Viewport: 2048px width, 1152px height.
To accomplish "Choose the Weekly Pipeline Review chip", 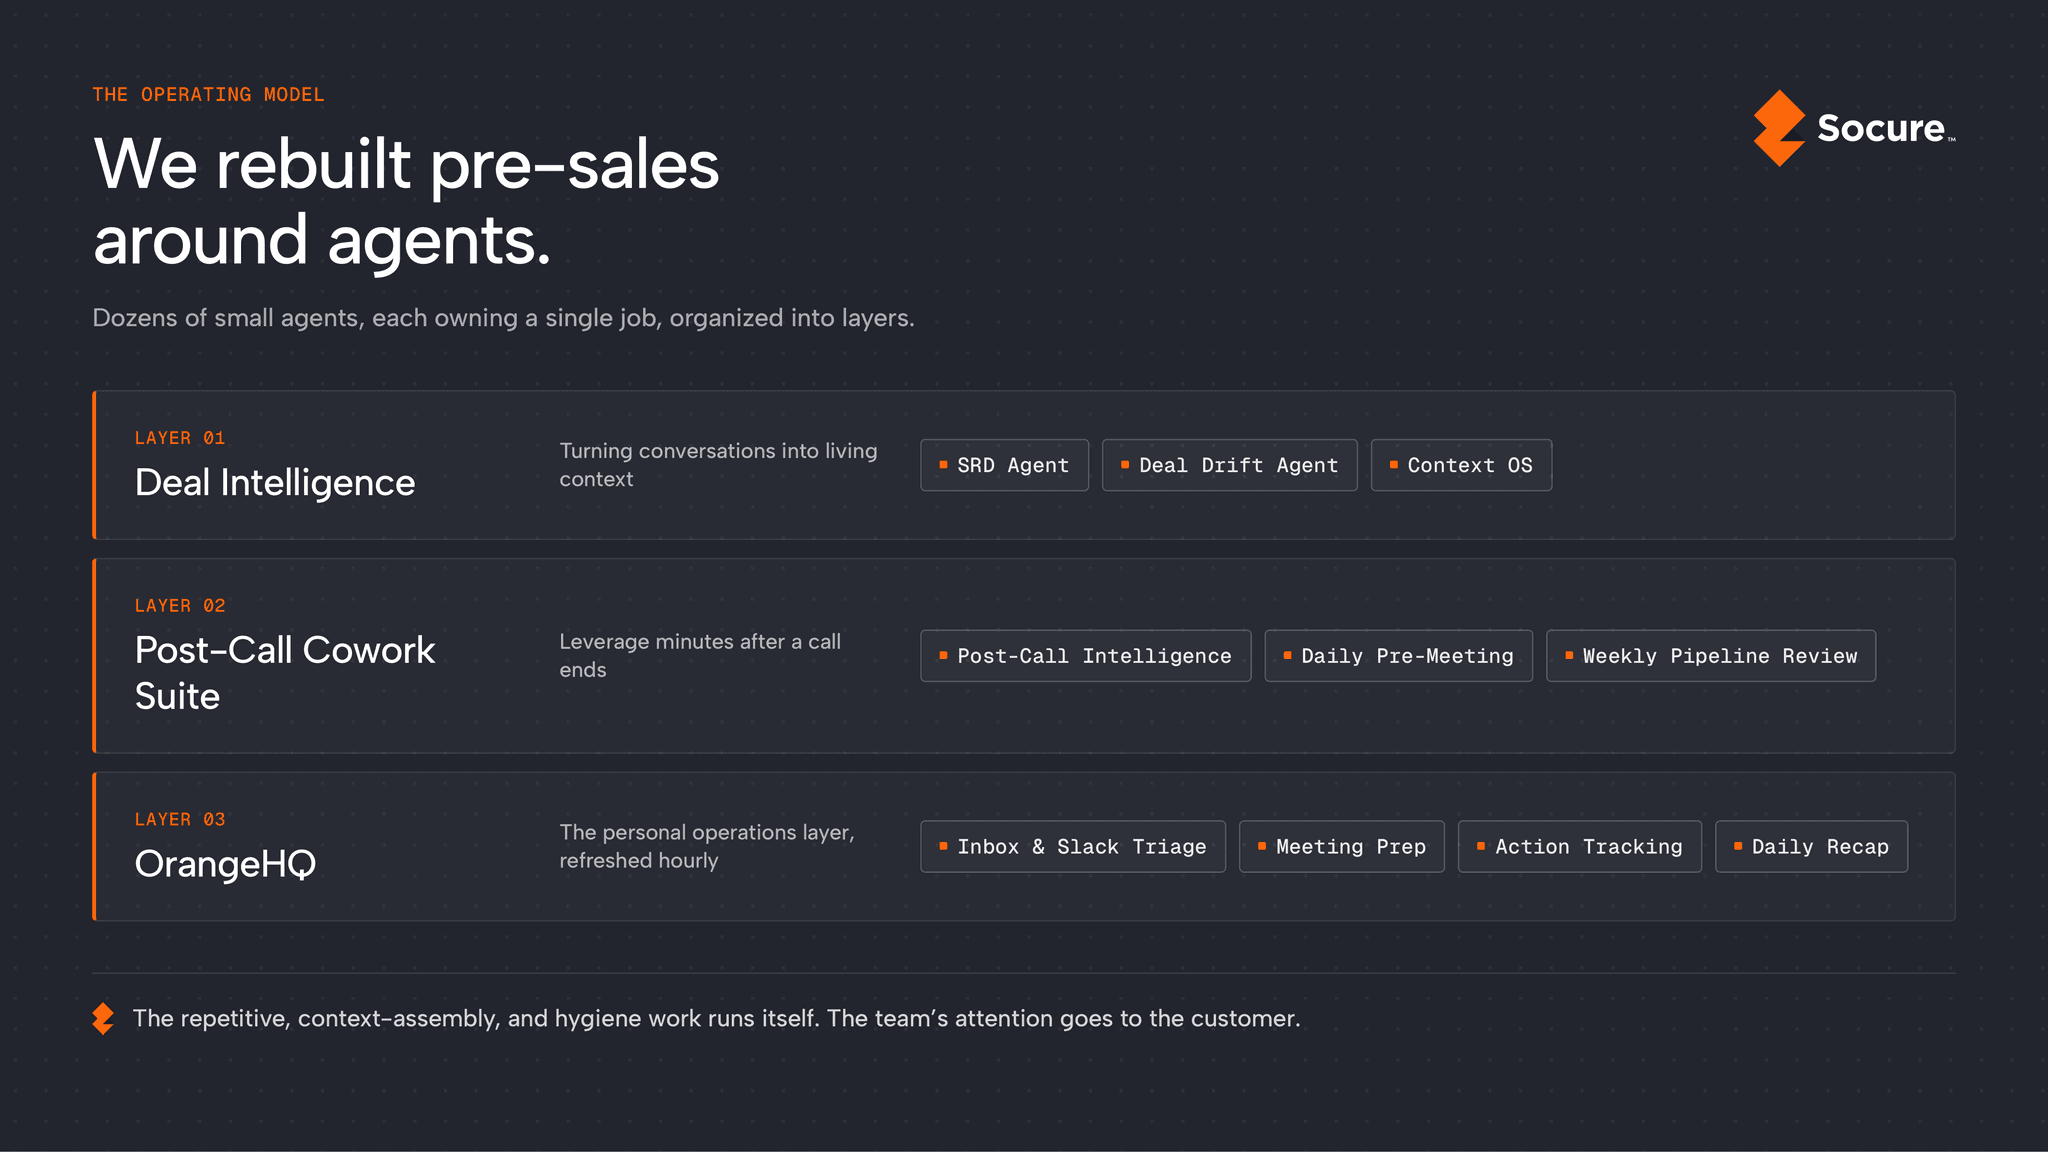I will 1710,656.
